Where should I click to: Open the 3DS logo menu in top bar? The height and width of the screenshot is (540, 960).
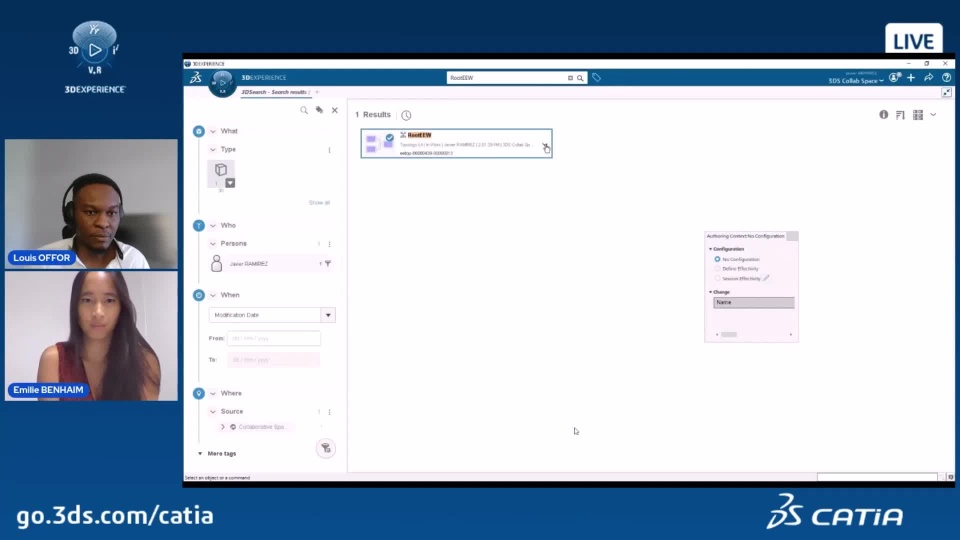[x=196, y=78]
